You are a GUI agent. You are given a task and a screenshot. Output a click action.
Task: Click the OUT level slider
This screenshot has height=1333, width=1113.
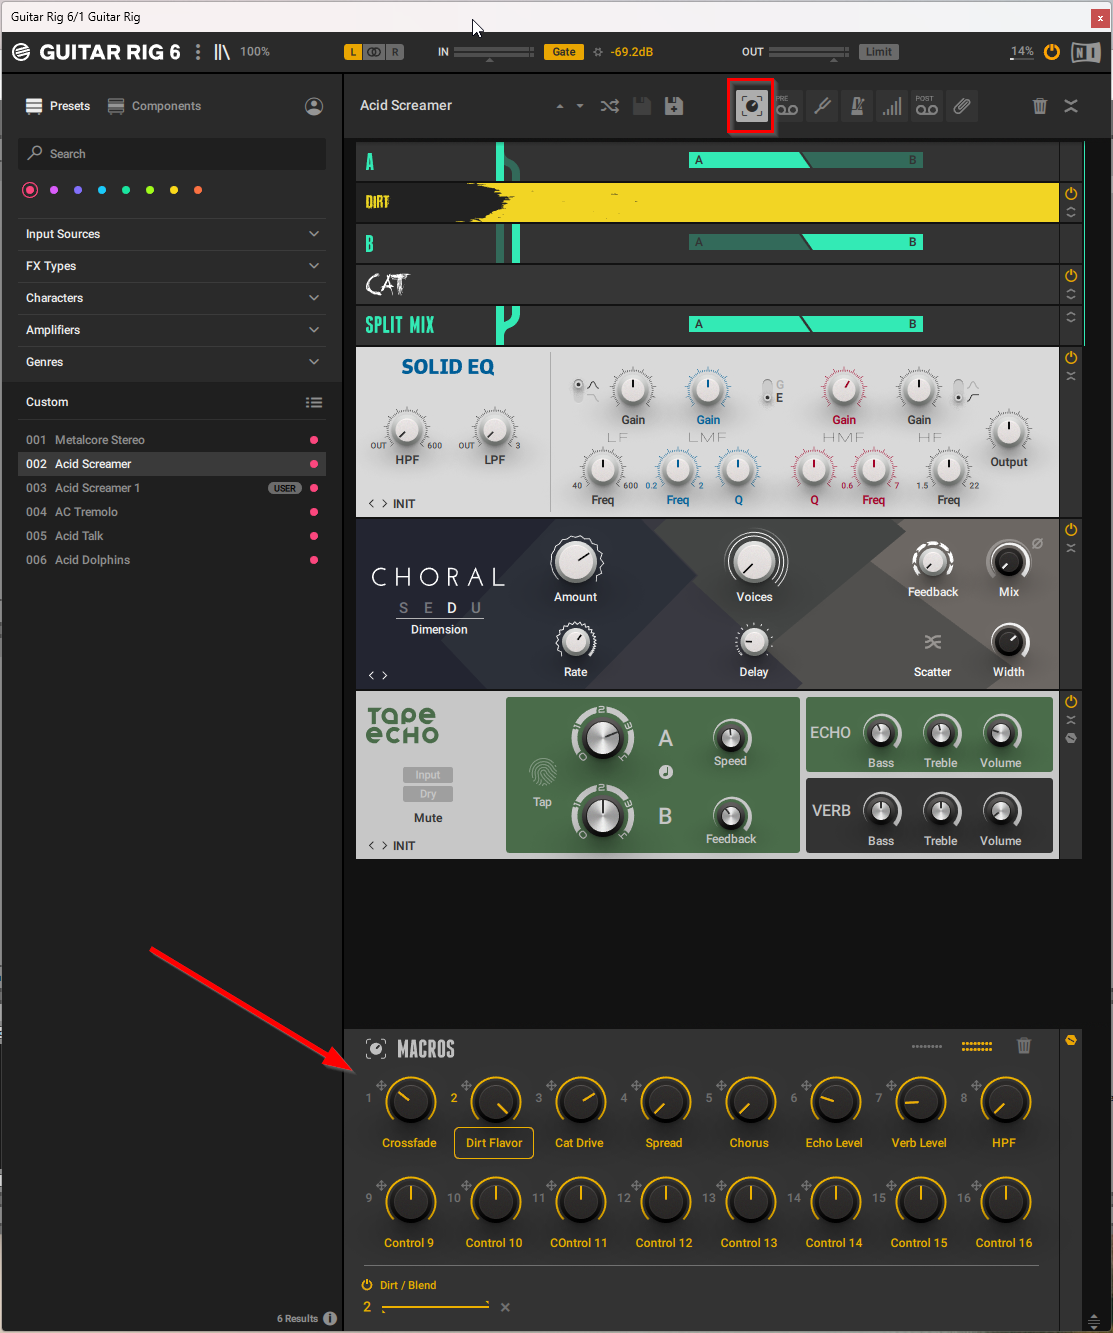(809, 52)
